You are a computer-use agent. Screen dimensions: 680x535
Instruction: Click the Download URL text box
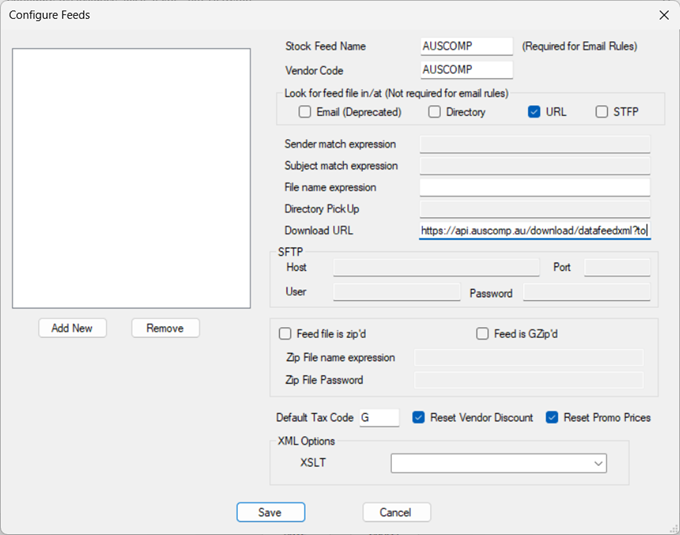534,230
